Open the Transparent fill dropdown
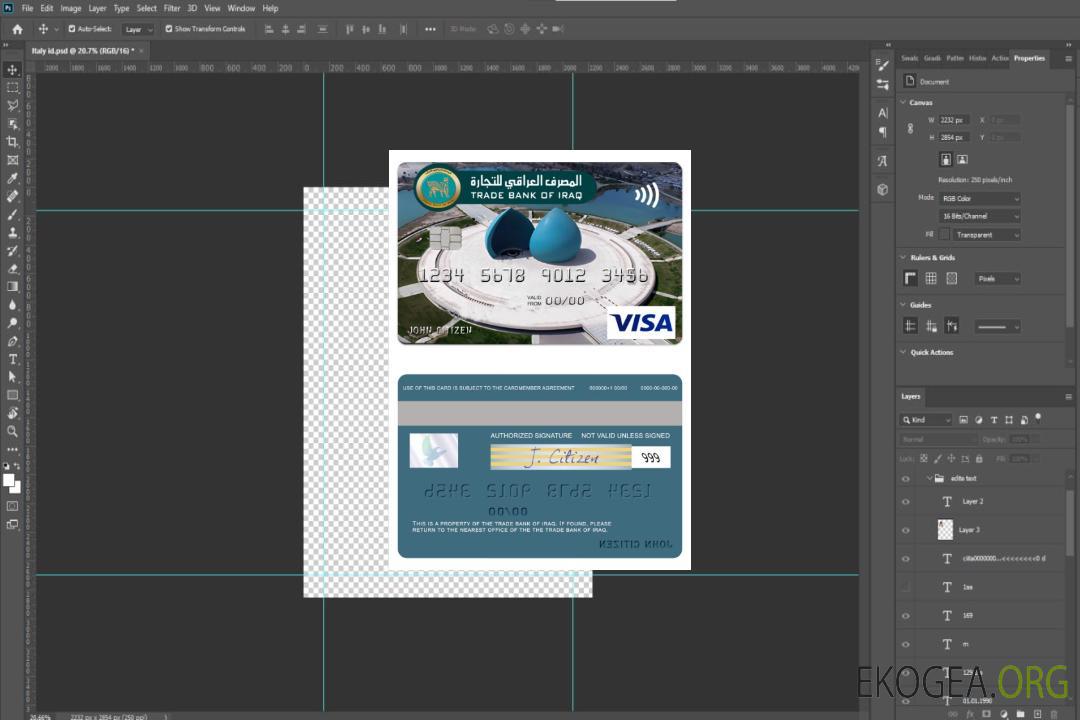This screenshot has height=720, width=1080. tap(986, 235)
